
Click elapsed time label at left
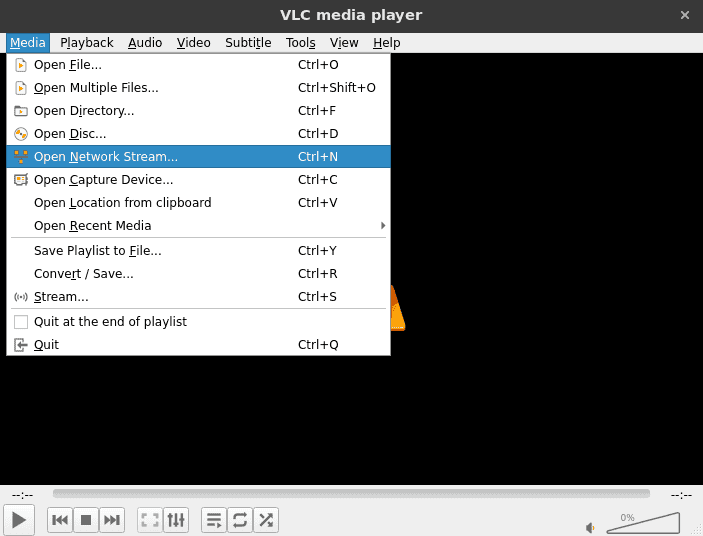22,495
